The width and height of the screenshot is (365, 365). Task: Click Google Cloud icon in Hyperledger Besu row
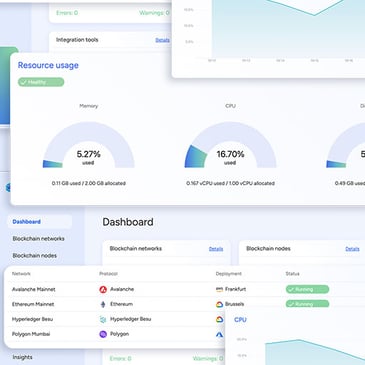click(x=219, y=319)
